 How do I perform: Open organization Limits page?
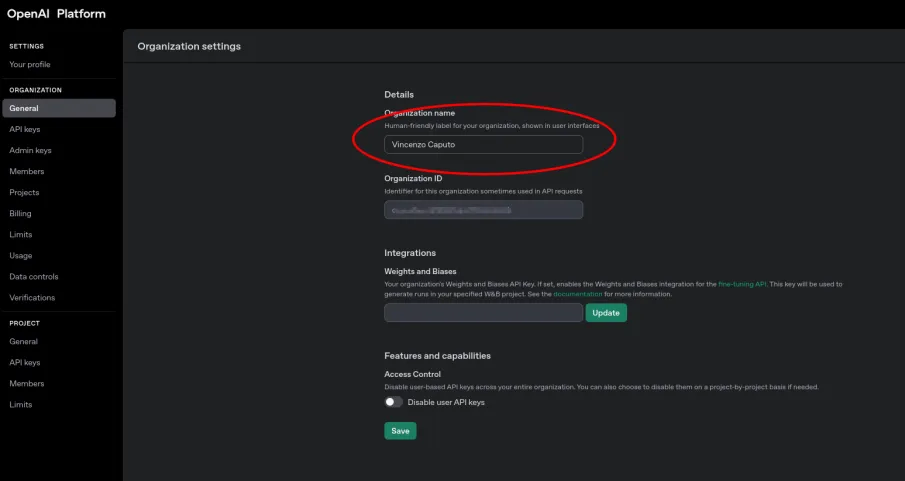point(21,234)
